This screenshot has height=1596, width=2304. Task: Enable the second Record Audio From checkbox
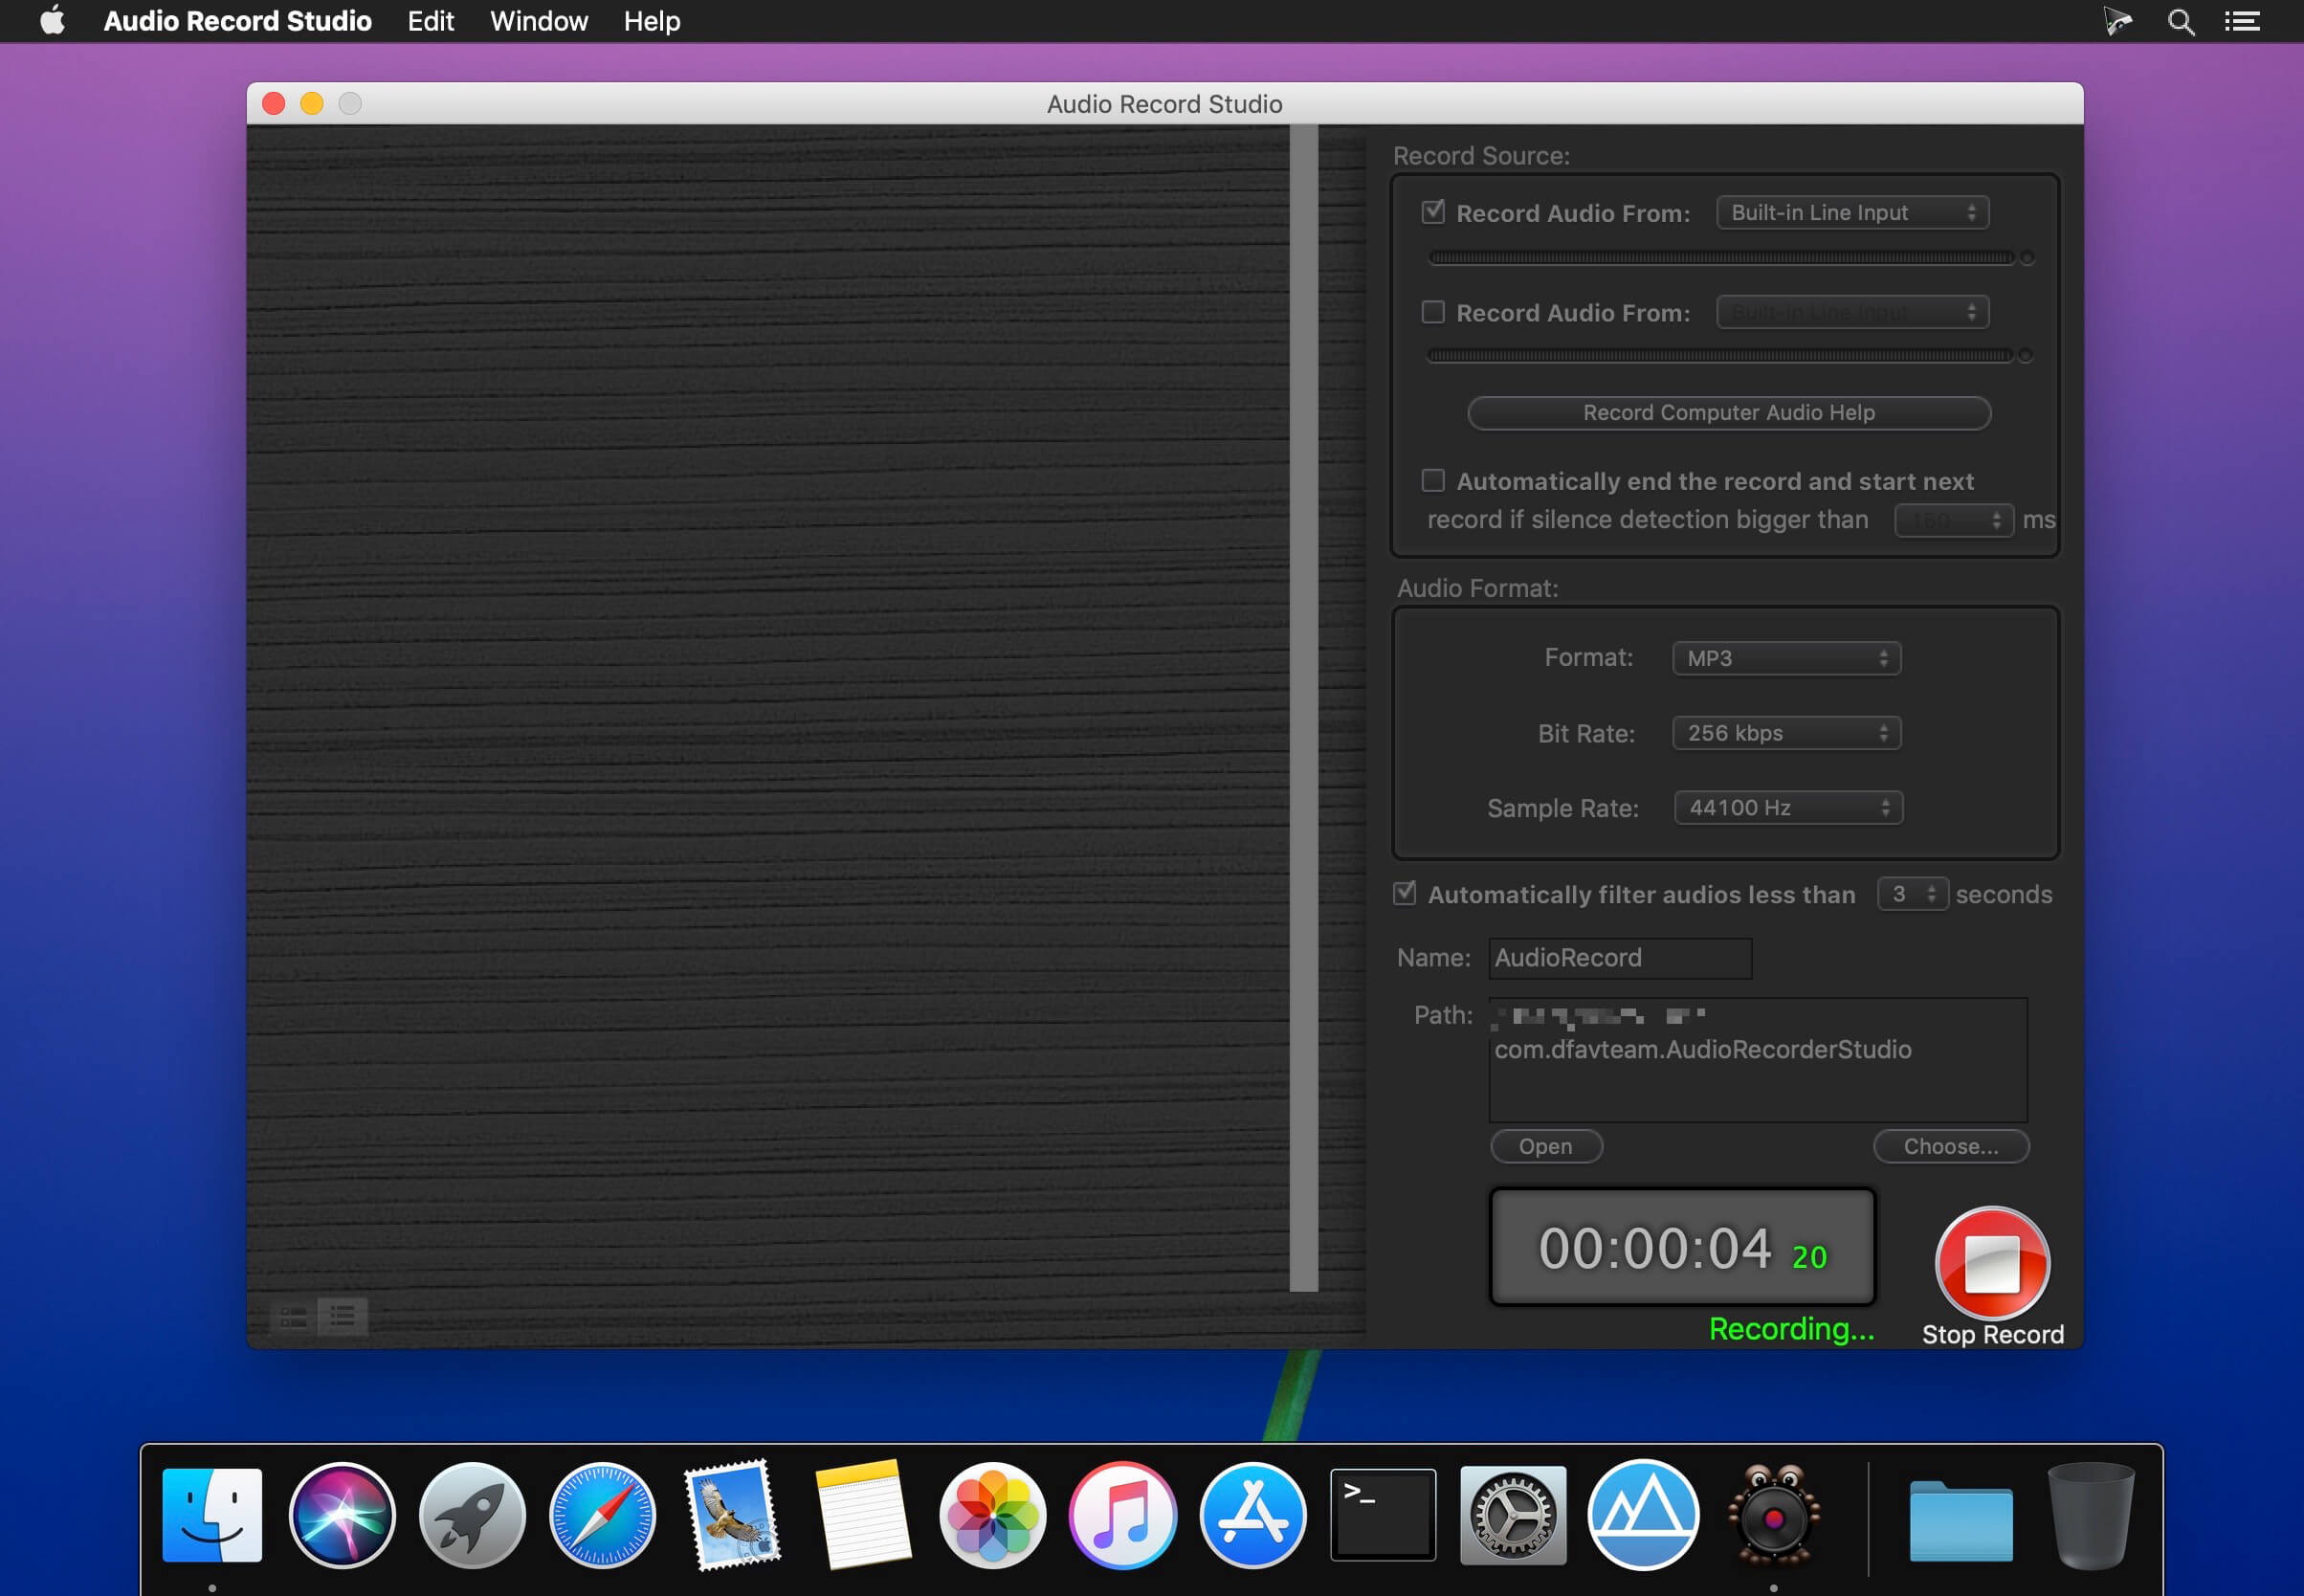[1433, 312]
